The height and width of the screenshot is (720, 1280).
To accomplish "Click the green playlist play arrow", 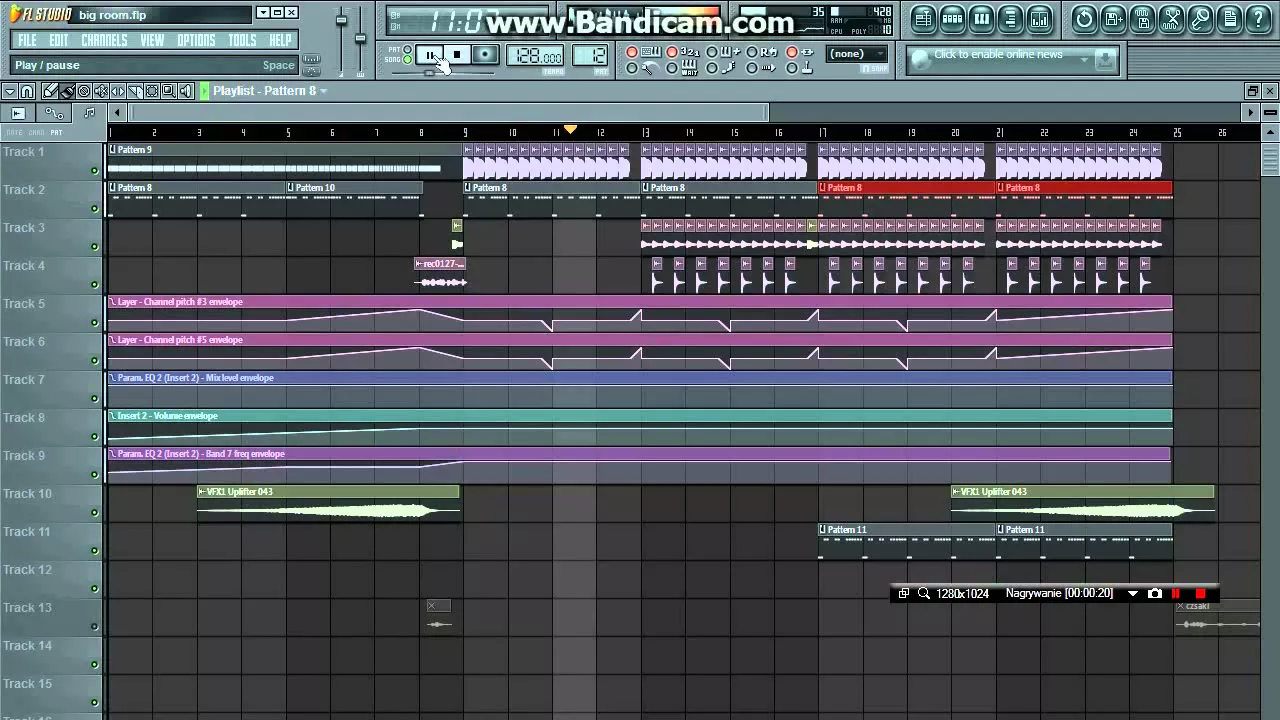I will [204, 92].
